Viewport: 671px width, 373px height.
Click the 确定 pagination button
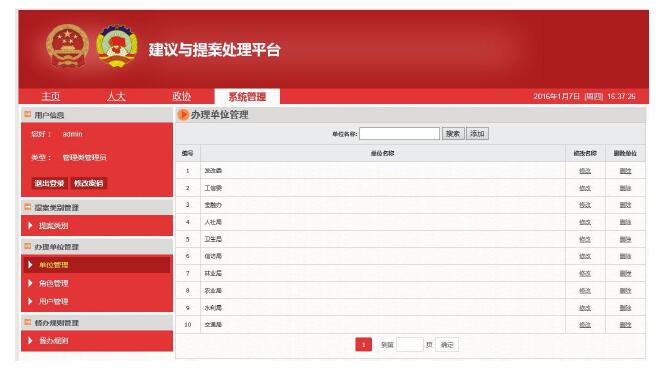(447, 344)
